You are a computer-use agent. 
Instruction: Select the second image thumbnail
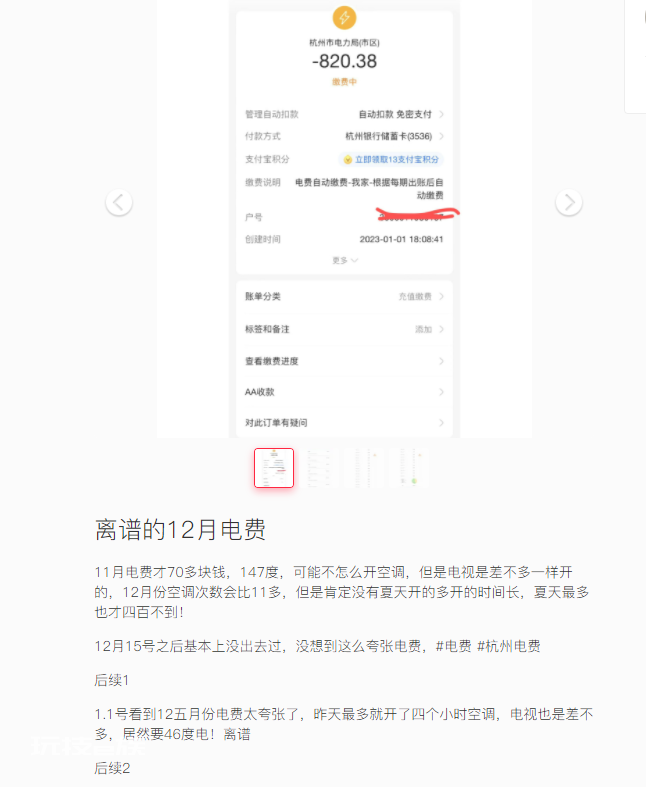click(319, 468)
